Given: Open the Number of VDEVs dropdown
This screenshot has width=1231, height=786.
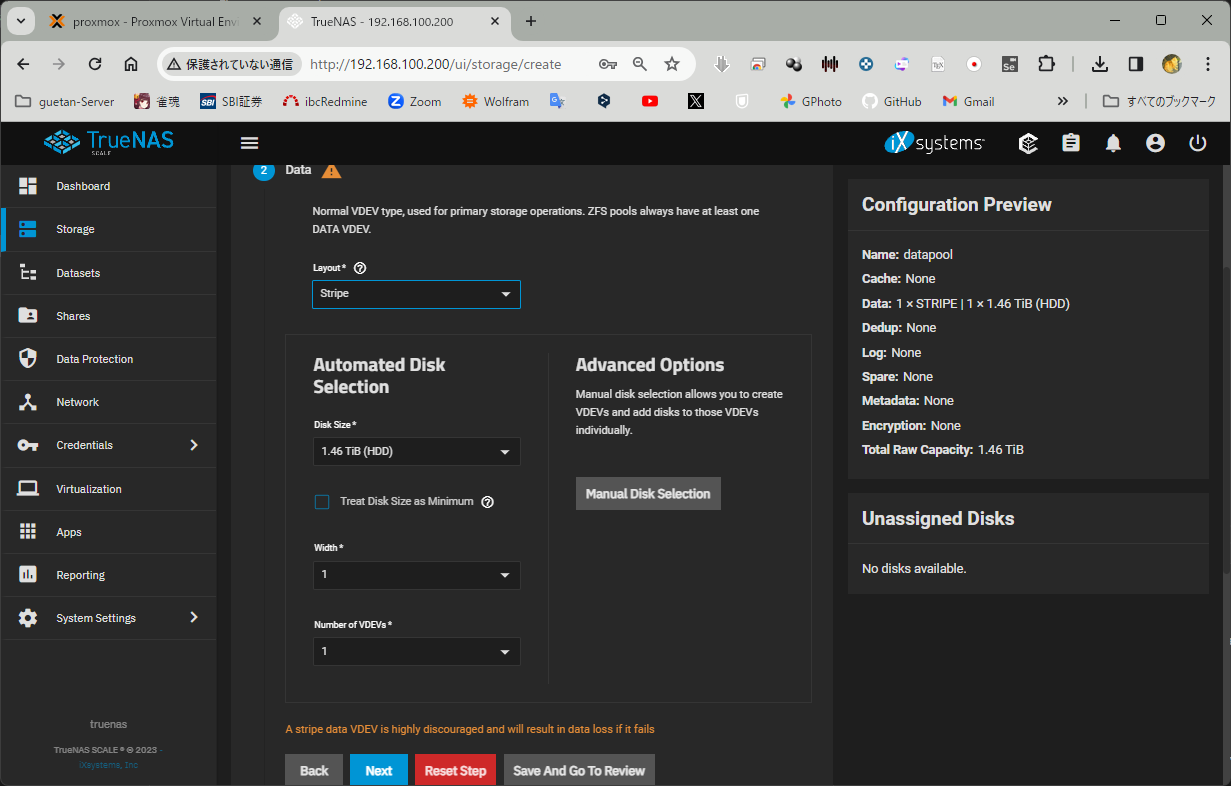Looking at the screenshot, I should pyautogui.click(x=416, y=652).
